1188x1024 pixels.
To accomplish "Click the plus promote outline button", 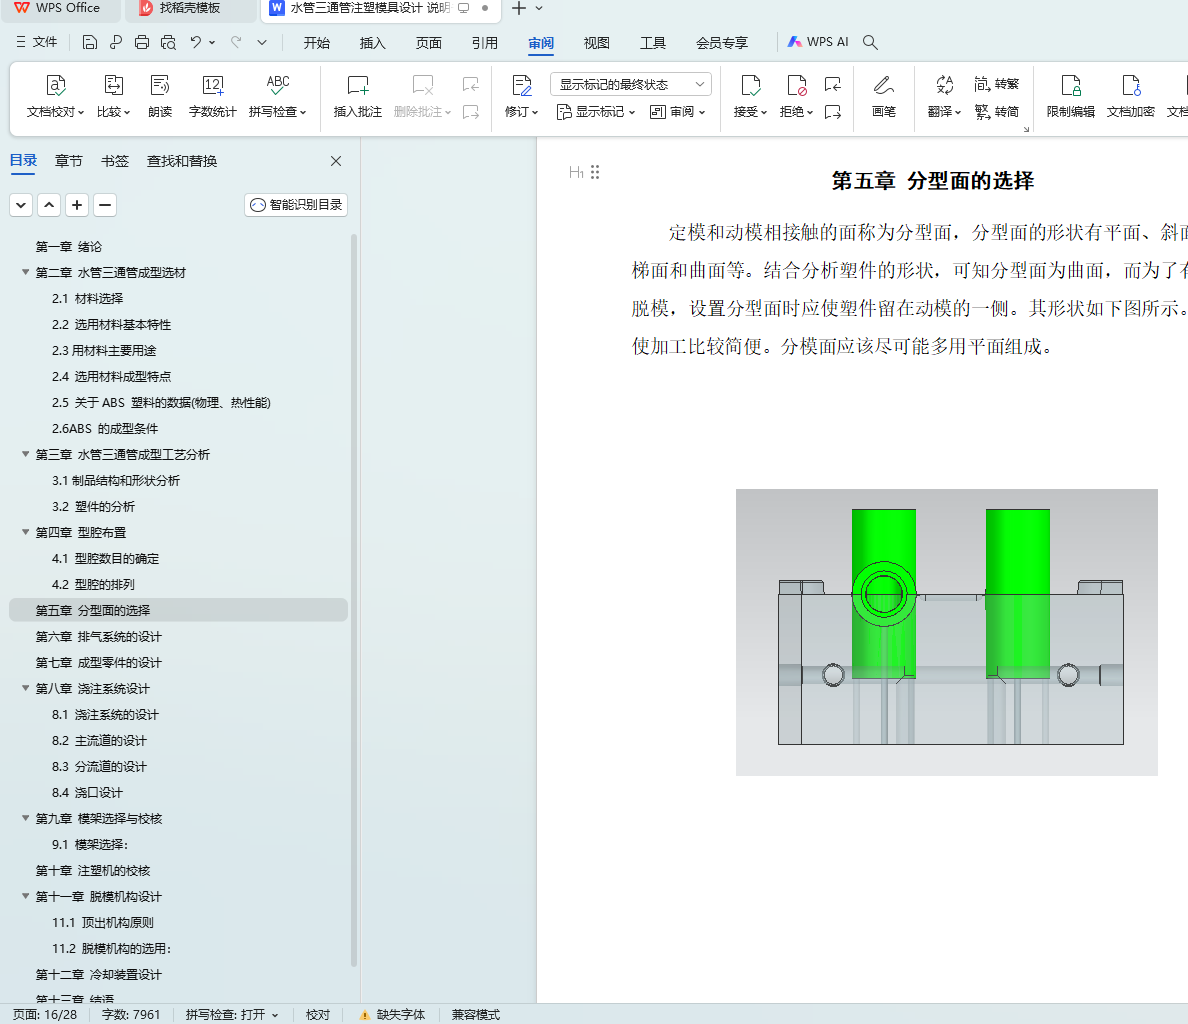I will click(x=77, y=204).
